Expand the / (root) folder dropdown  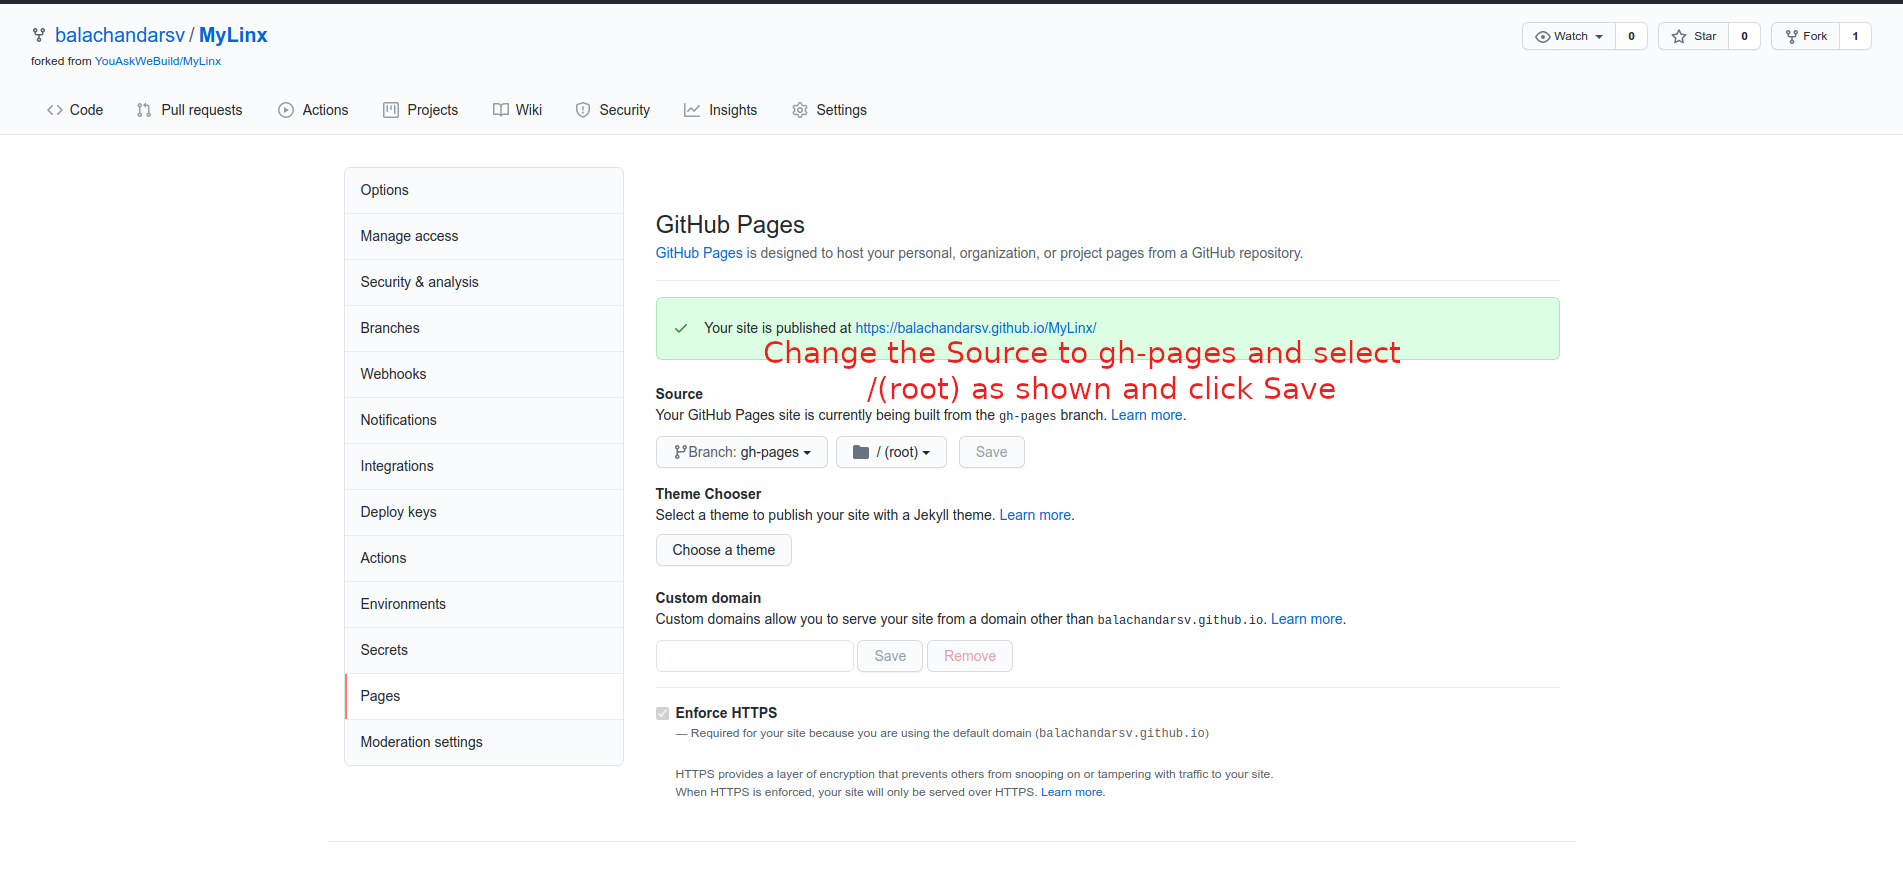point(891,452)
